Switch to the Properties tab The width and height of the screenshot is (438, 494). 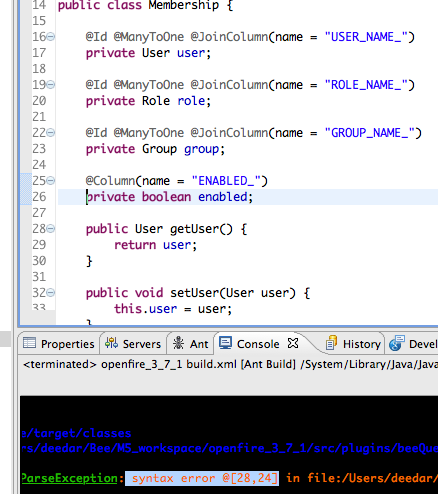tap(59, 344)
